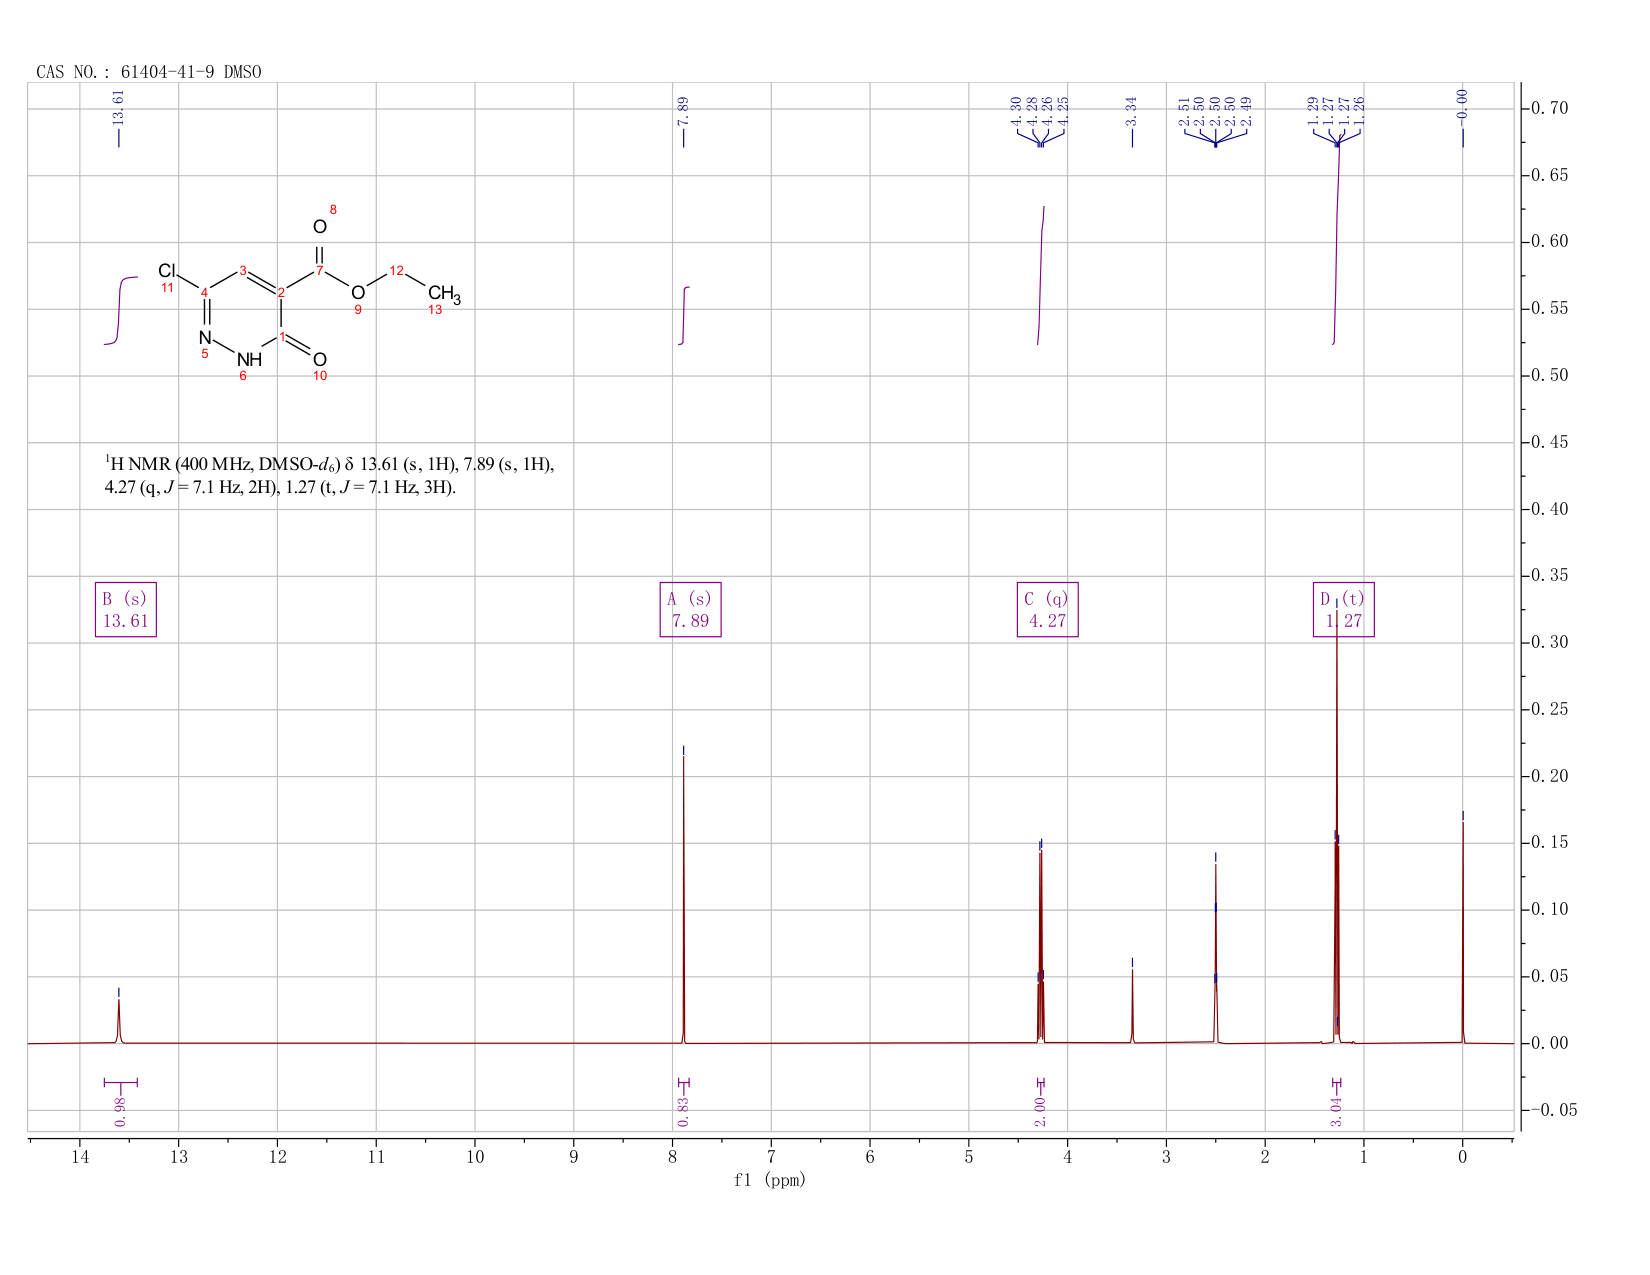Click the 1H NMR summary text line
The height and width of the screenshot is (1275, 1650).
pos(330,476)
